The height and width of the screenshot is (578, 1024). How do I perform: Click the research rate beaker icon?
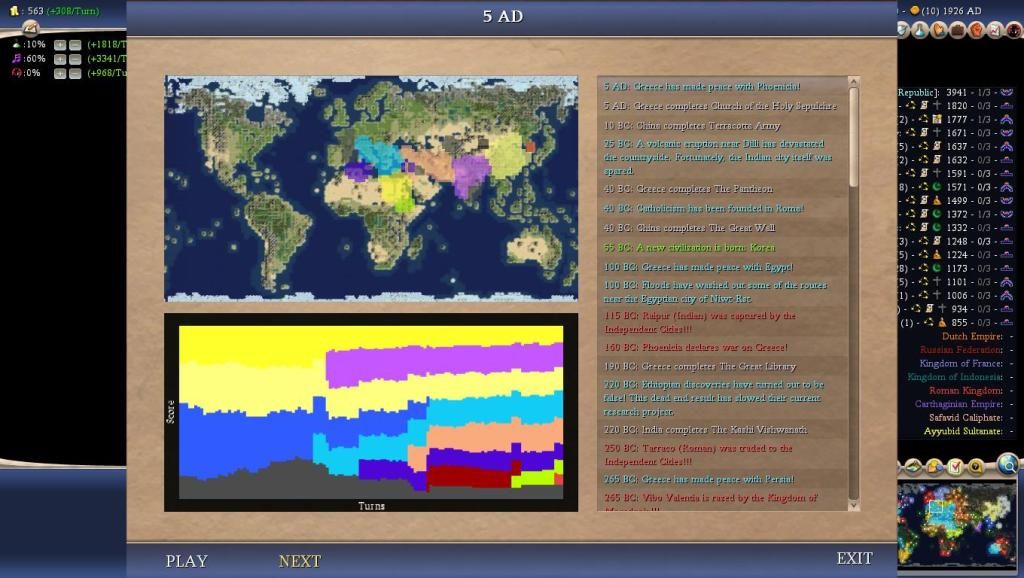tap(16, 44)
